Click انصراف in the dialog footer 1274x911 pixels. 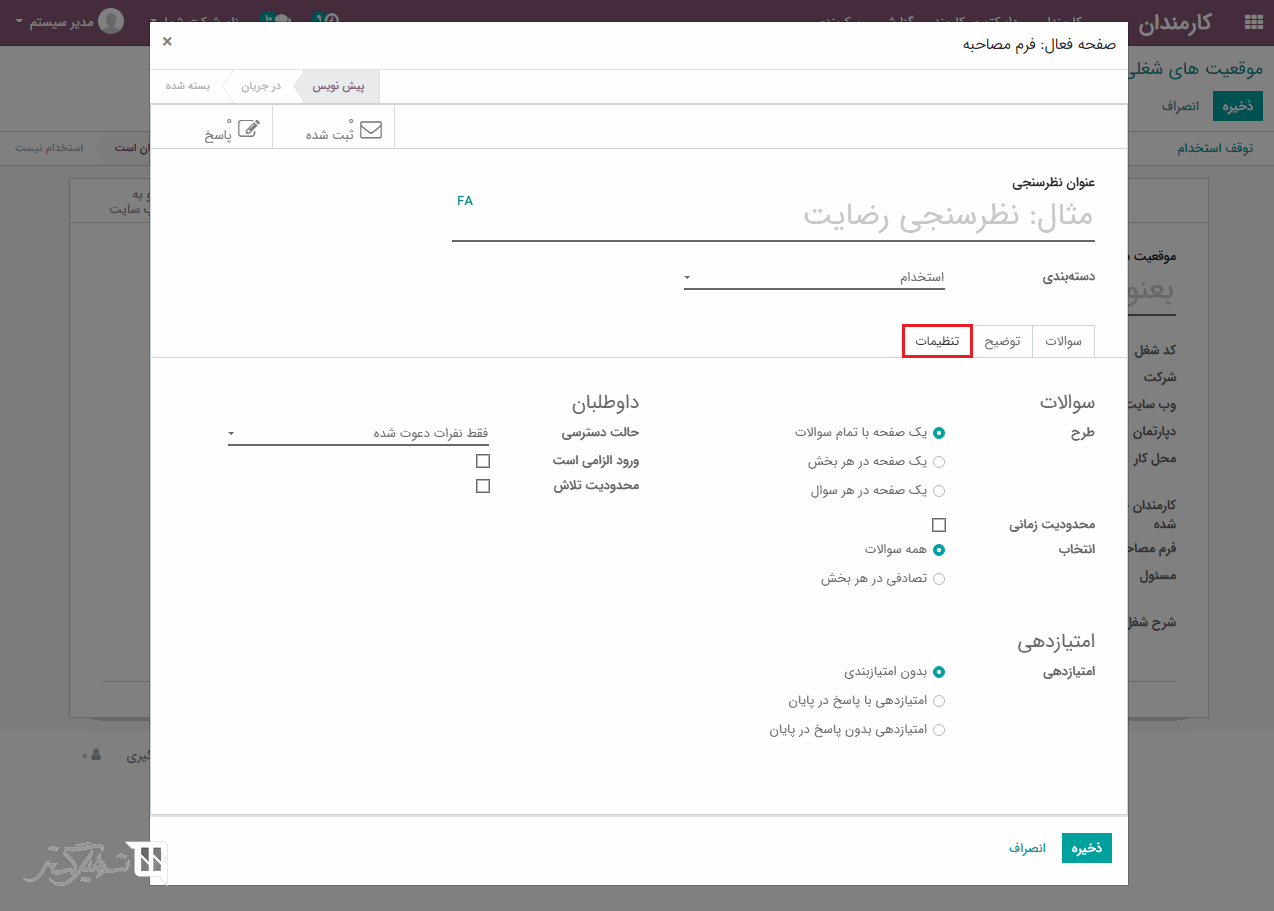(x=1027, y=848)
